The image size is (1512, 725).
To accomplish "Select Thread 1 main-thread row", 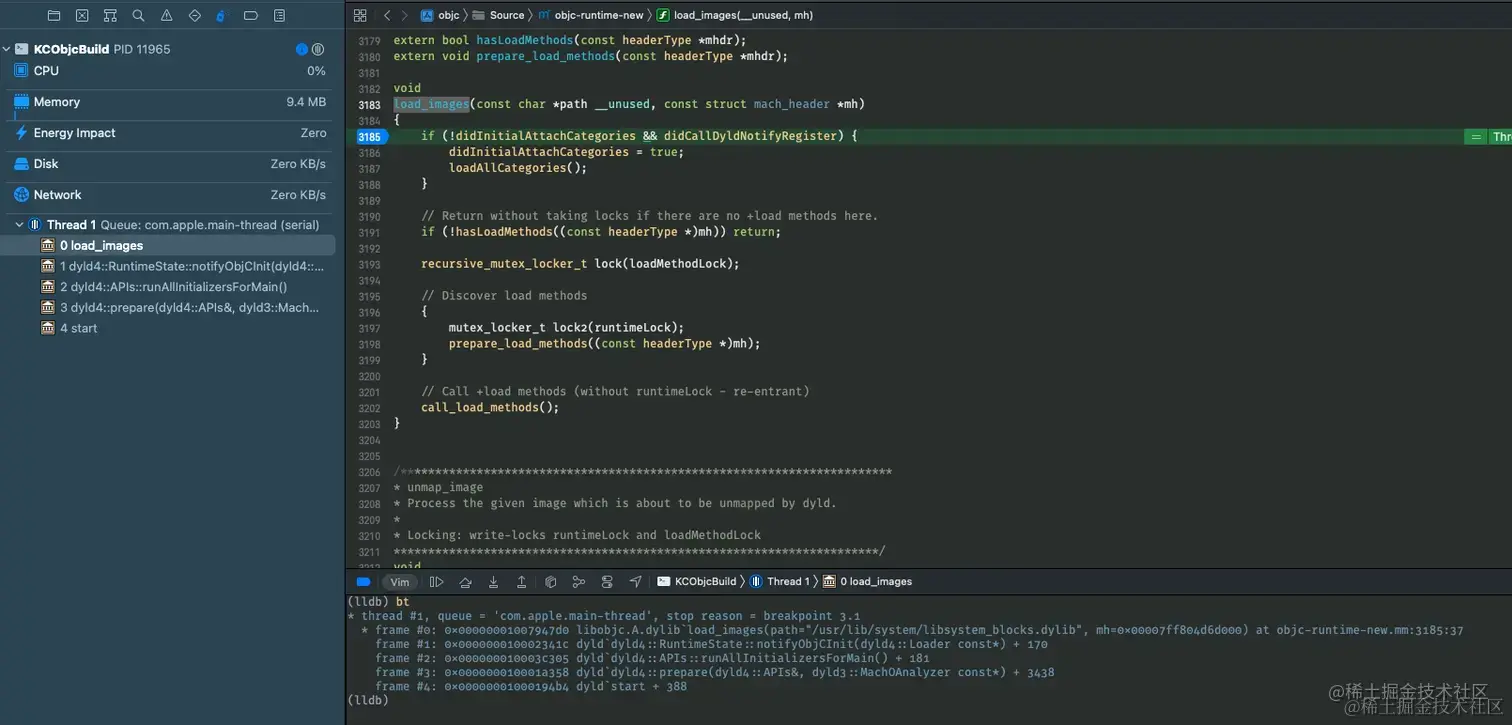I will pos(168,225).
